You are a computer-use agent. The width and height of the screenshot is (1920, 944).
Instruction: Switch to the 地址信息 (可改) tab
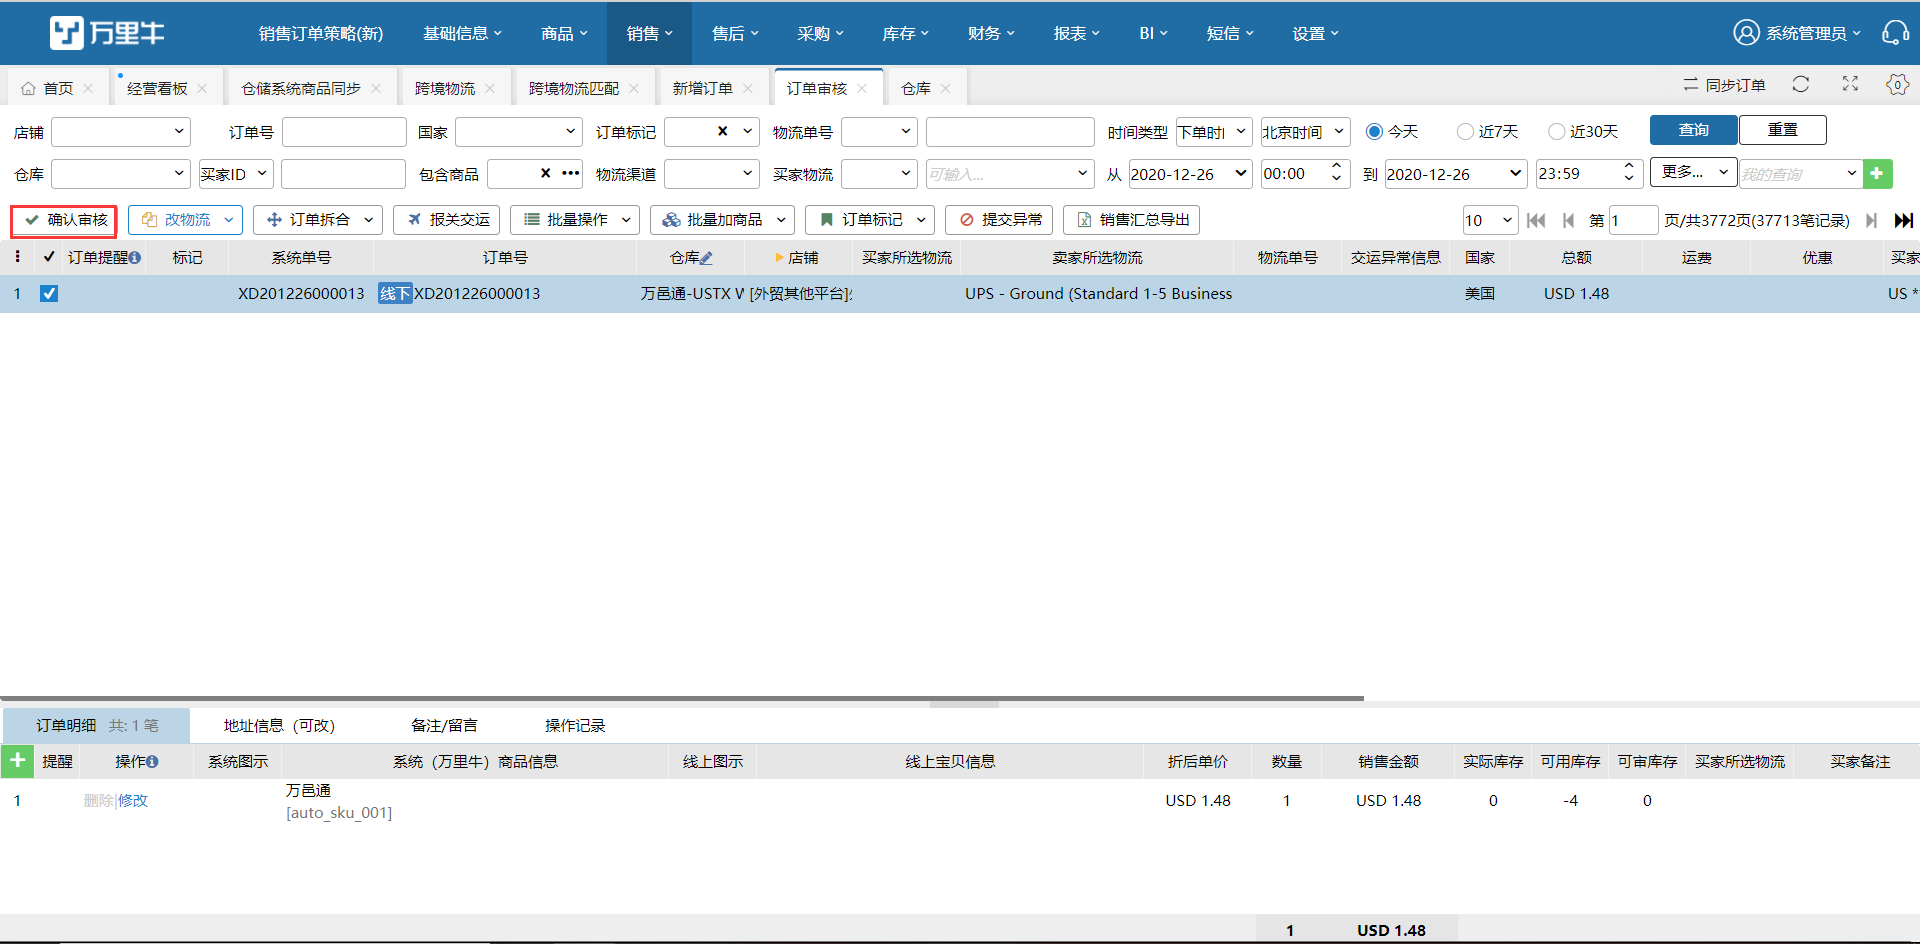(279, 725)
